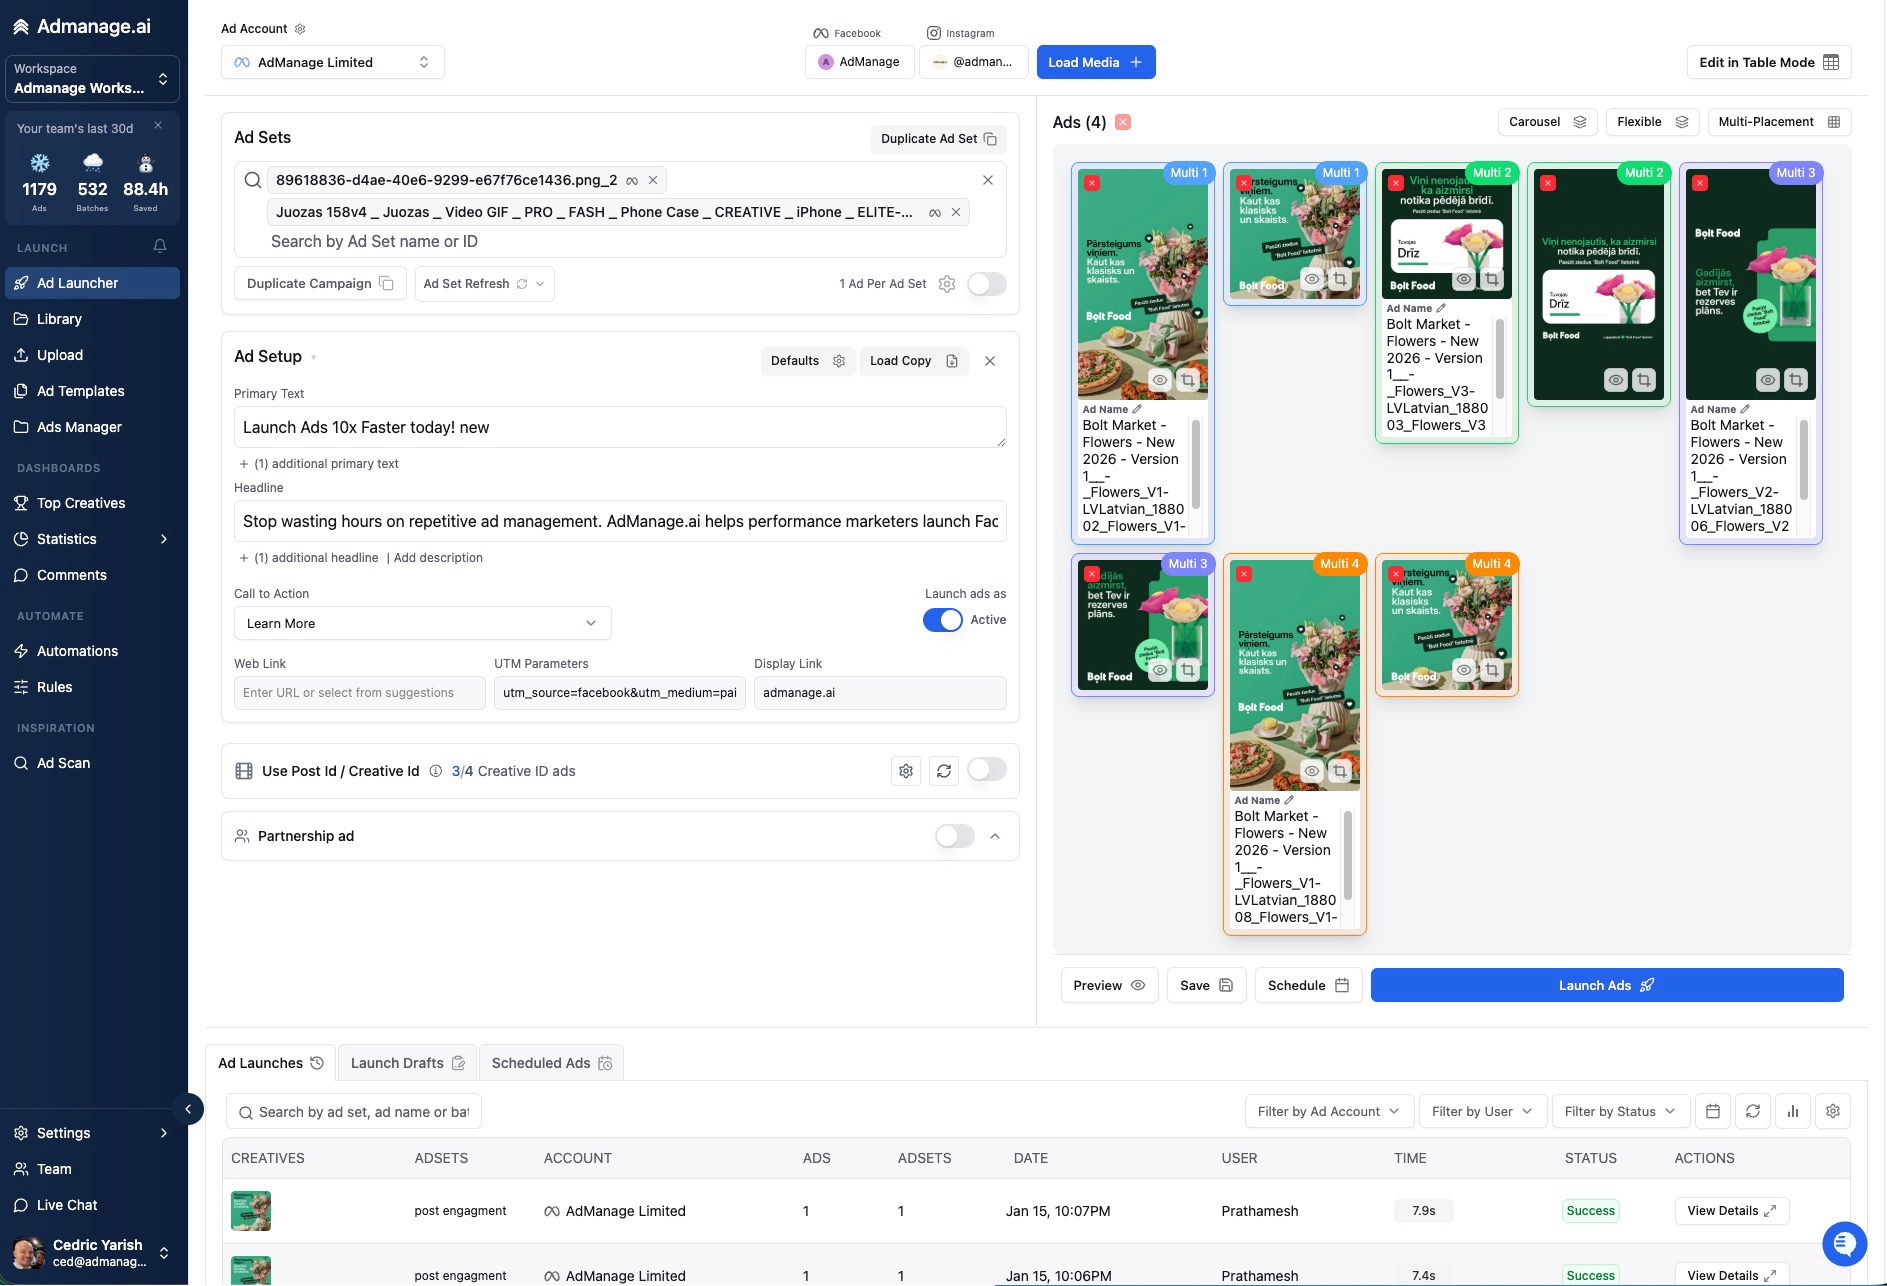Image resolution: width=1887 pixels, height=1286 pixels.
Task: Preview the Multi 4 tall Parsteigums creative
Action: point(1312,771)
